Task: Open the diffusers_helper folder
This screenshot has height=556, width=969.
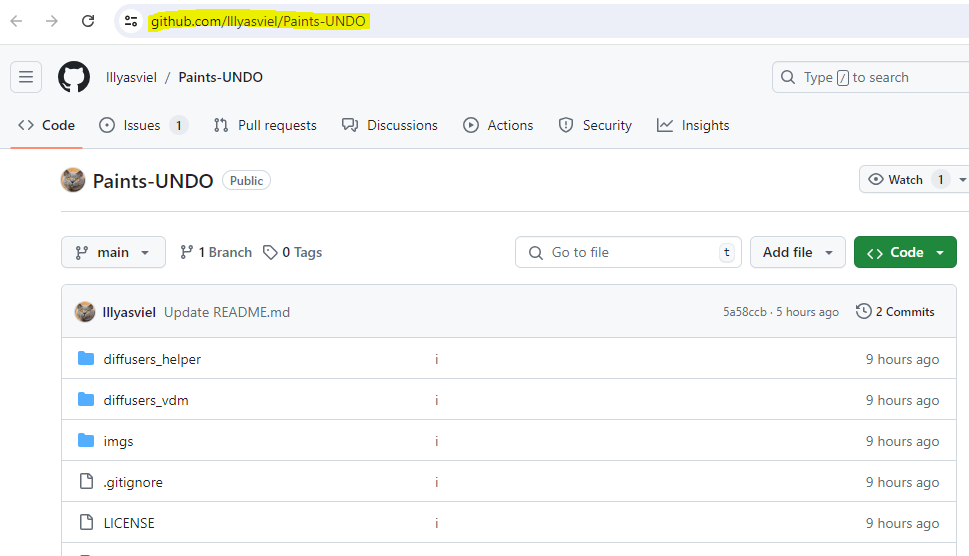Action: (152, 359)
